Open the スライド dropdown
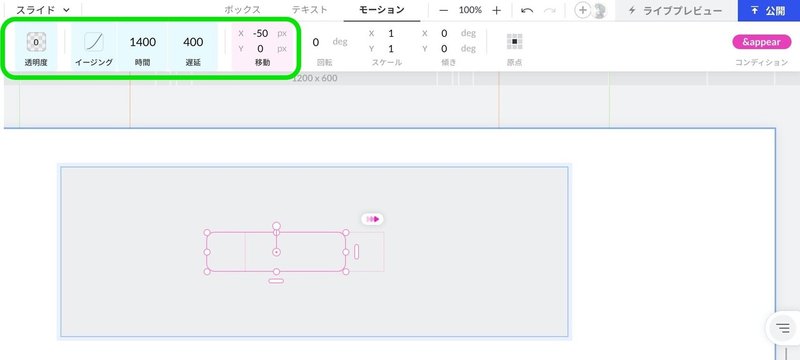Viewport: 800px width, 360px height. point(43,10)
